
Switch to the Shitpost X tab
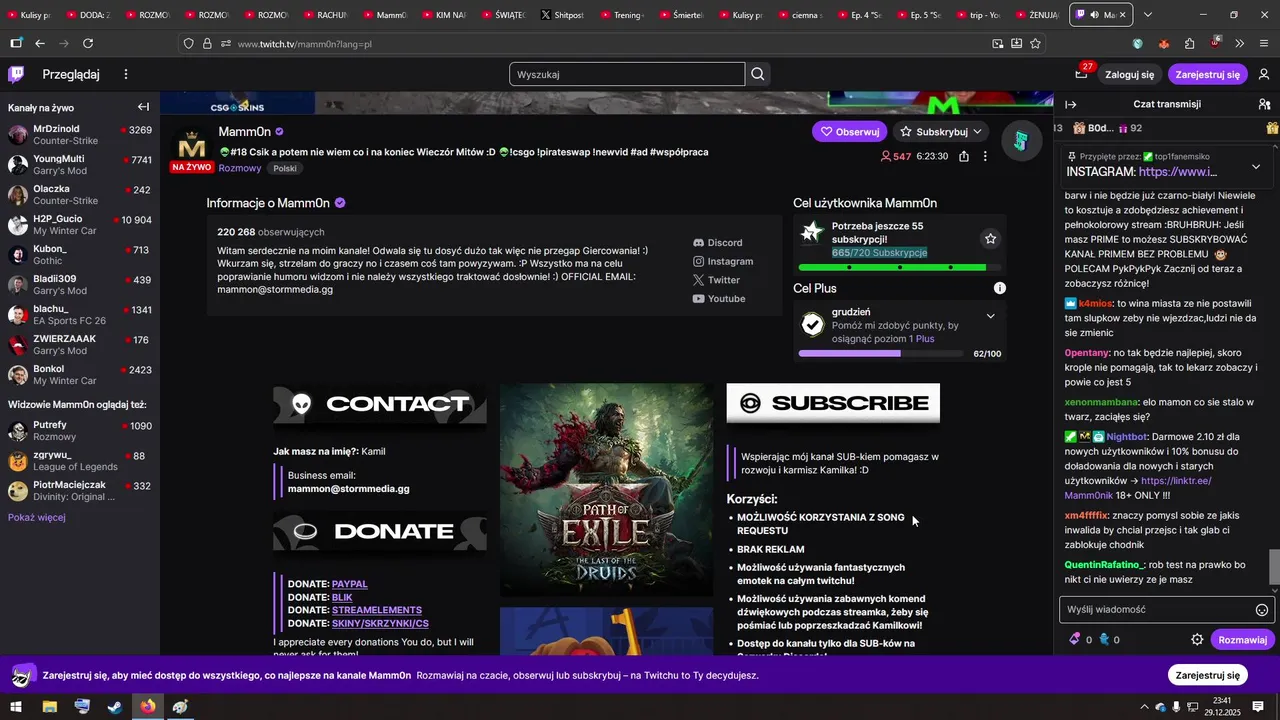tap(561, 15)
